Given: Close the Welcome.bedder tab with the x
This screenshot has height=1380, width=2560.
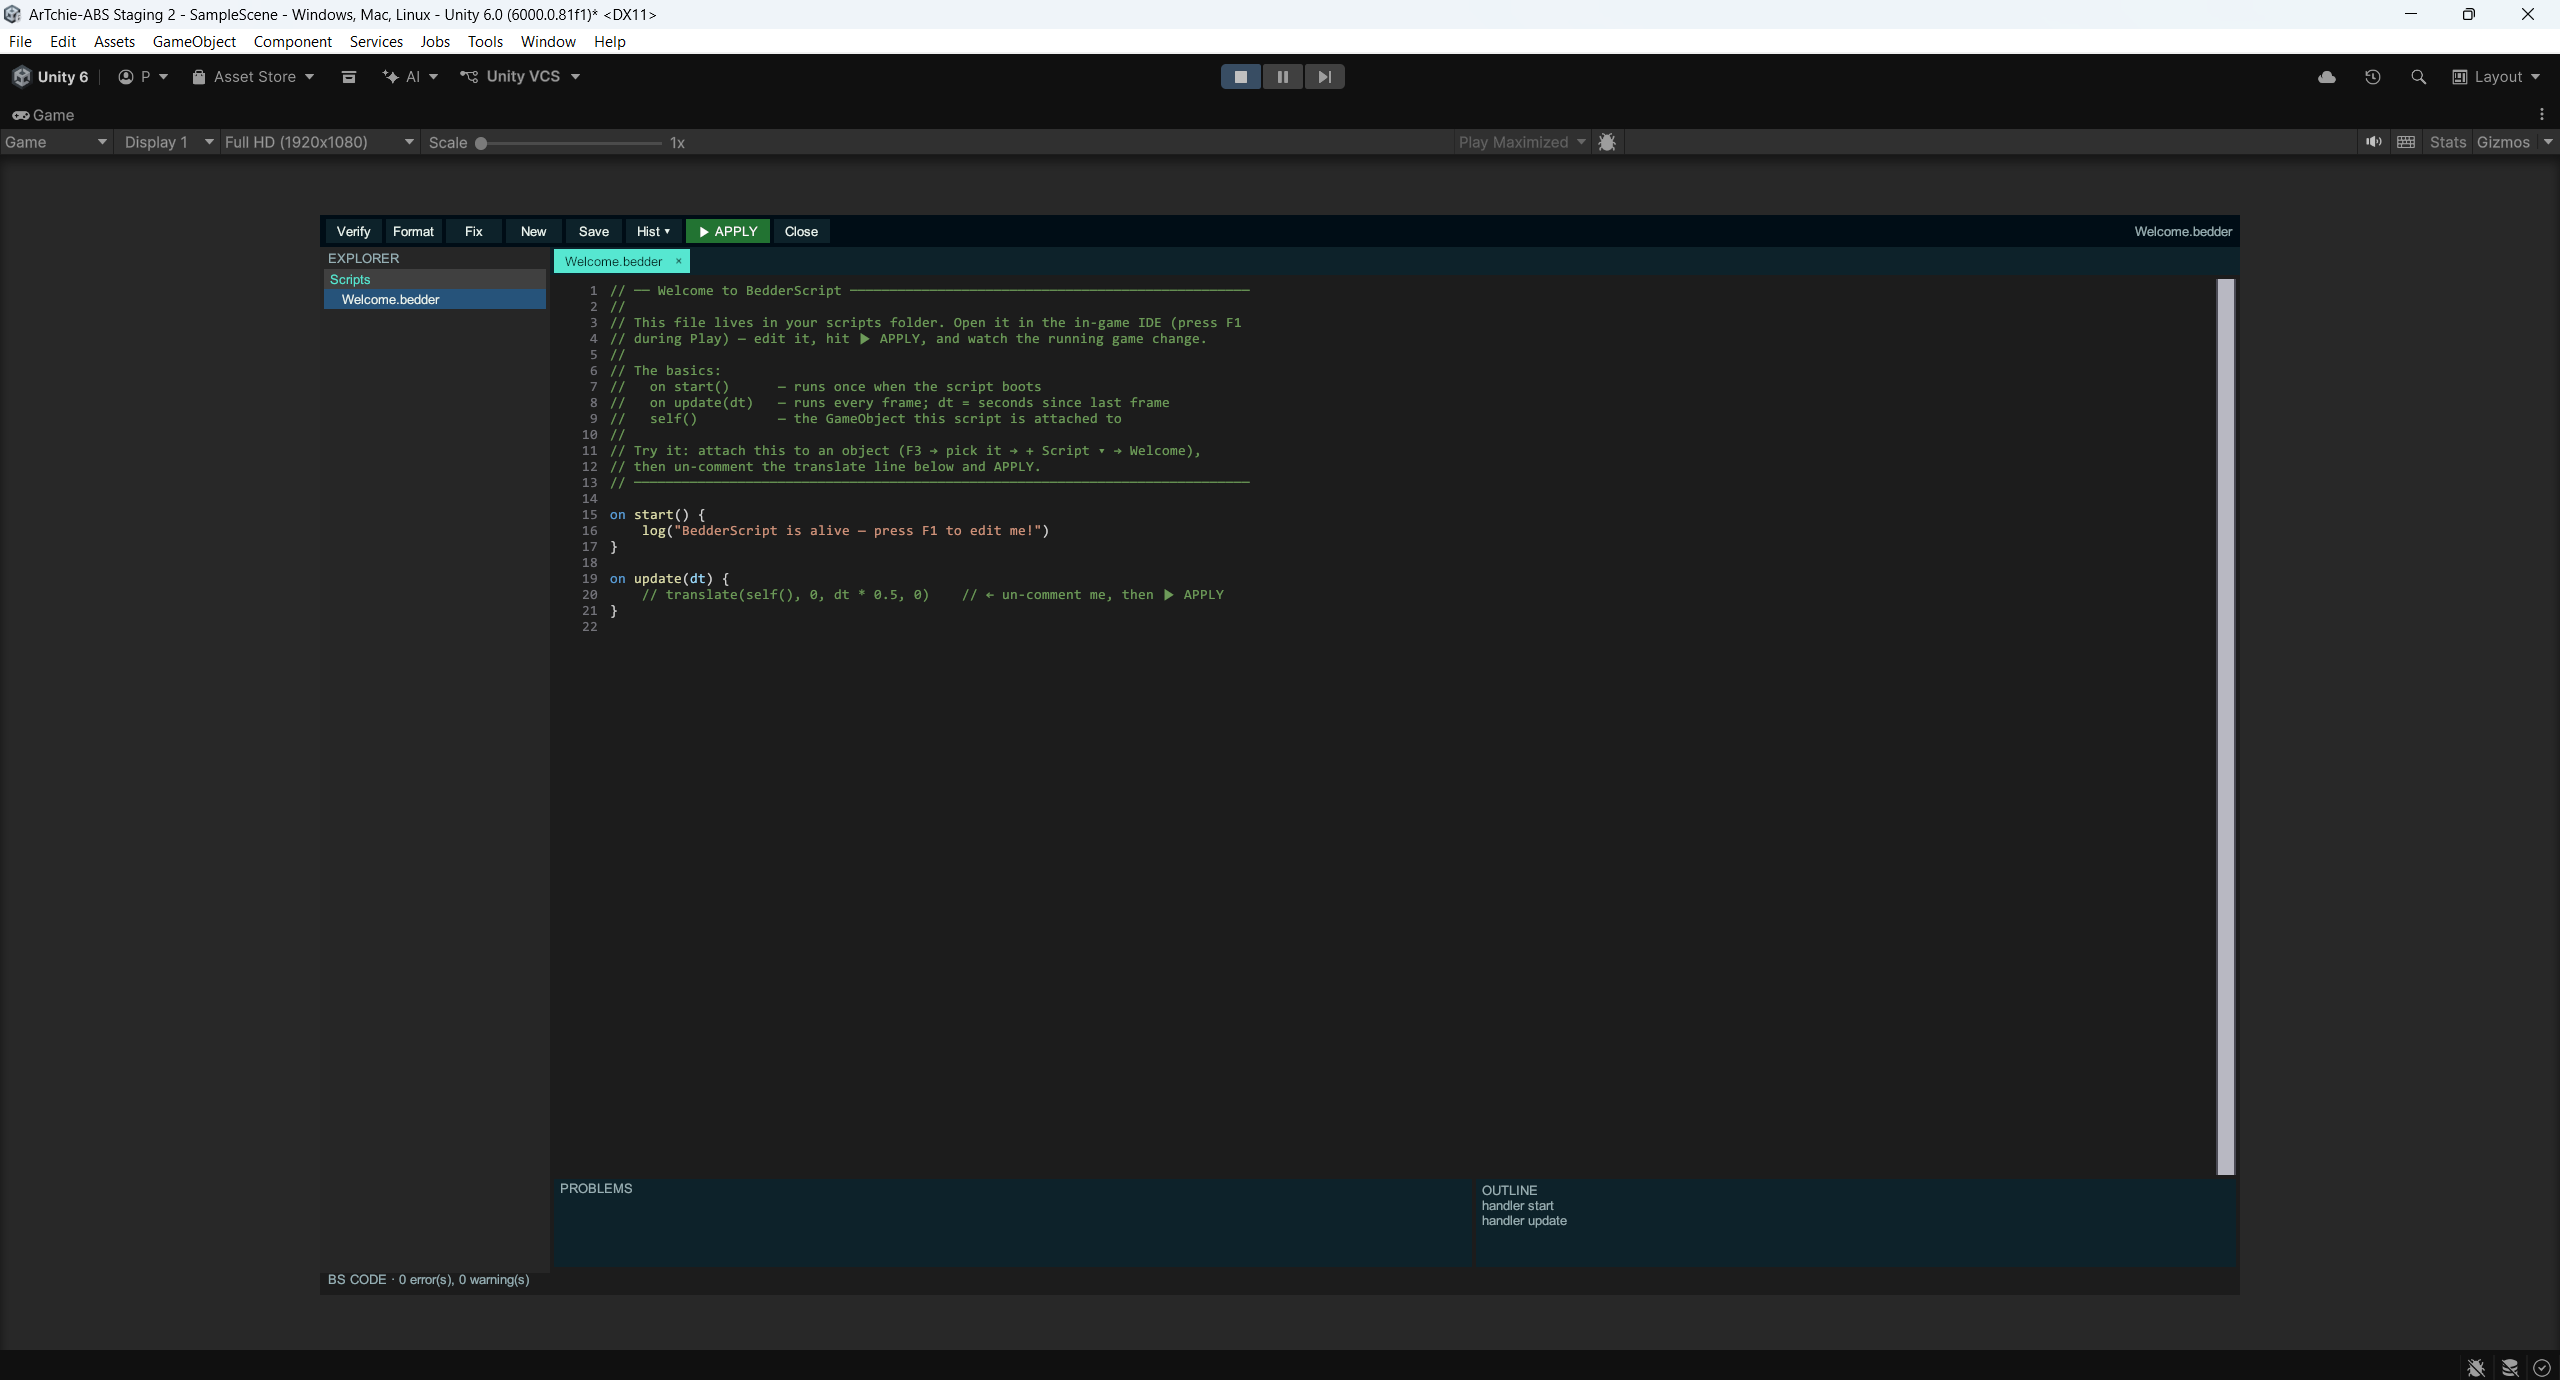Looking at the screenshot, I should tap(678, 261).
